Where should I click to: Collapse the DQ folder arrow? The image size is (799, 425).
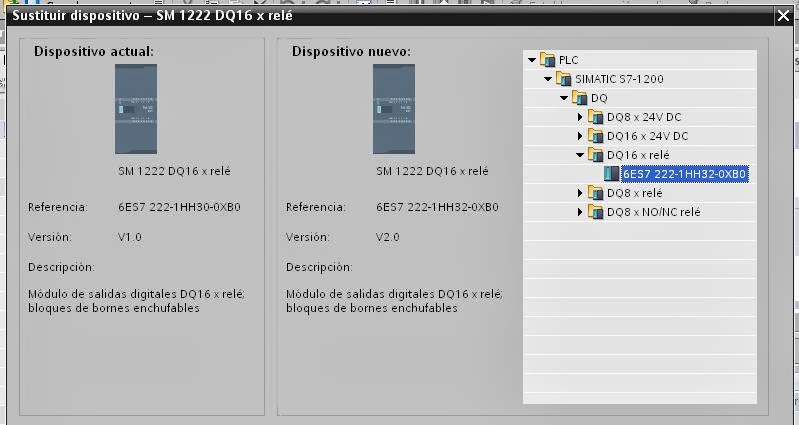[x=564, y=98]
